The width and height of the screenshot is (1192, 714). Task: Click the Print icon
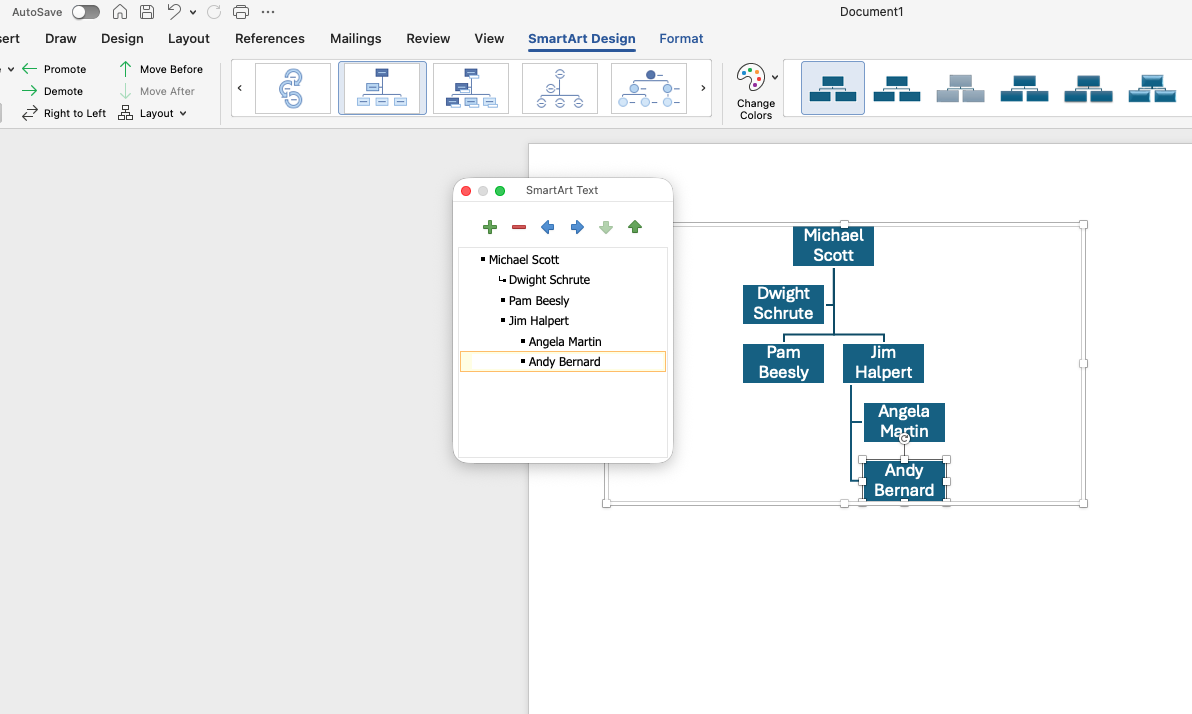pos(241,12)
